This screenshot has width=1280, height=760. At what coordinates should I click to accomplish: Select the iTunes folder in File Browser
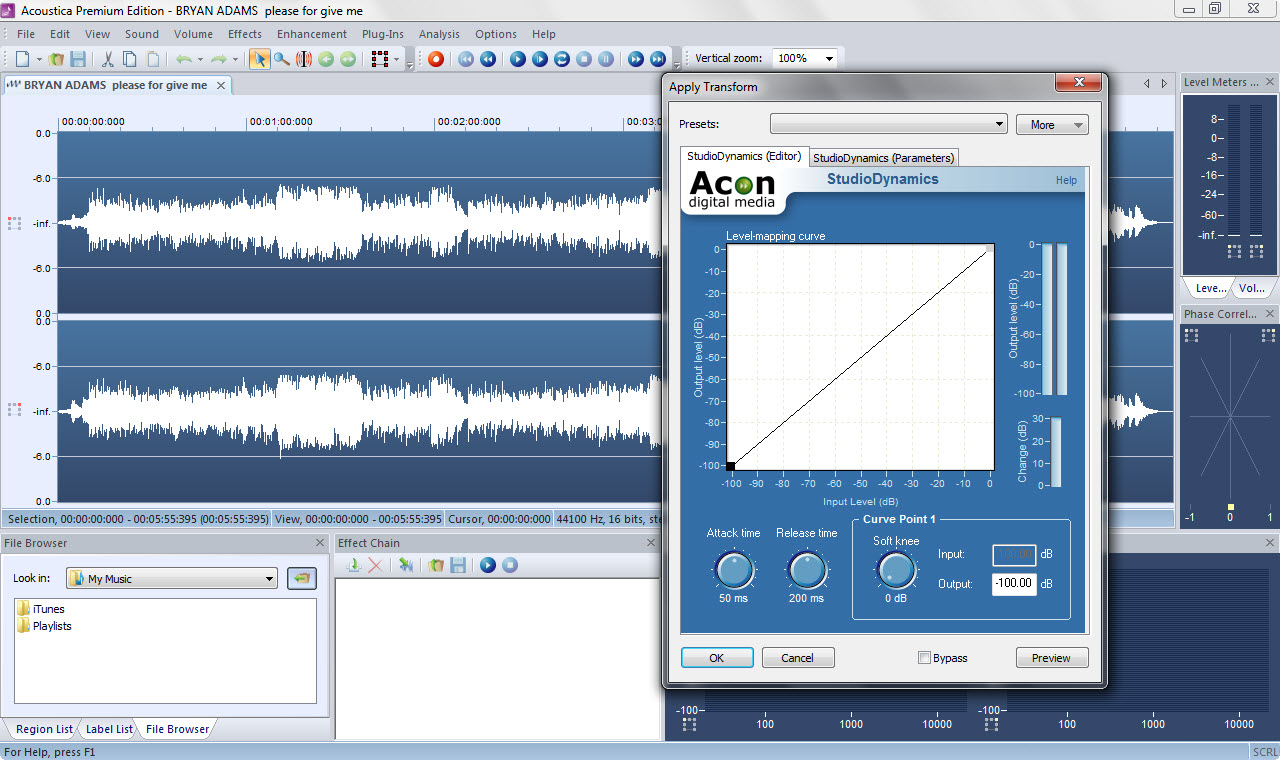pos(41,608)
